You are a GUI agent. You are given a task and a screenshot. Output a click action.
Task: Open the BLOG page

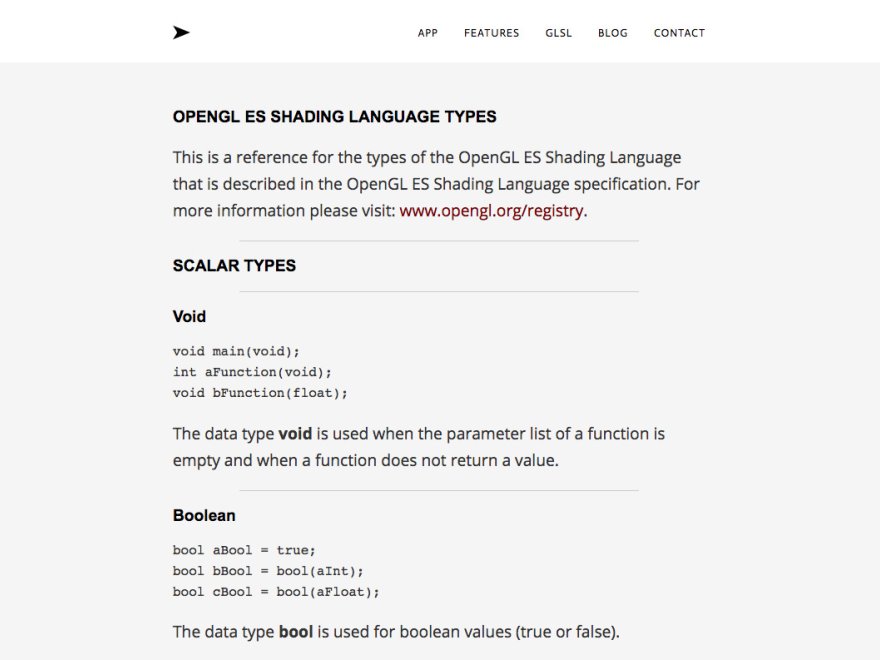coord(612,33)
